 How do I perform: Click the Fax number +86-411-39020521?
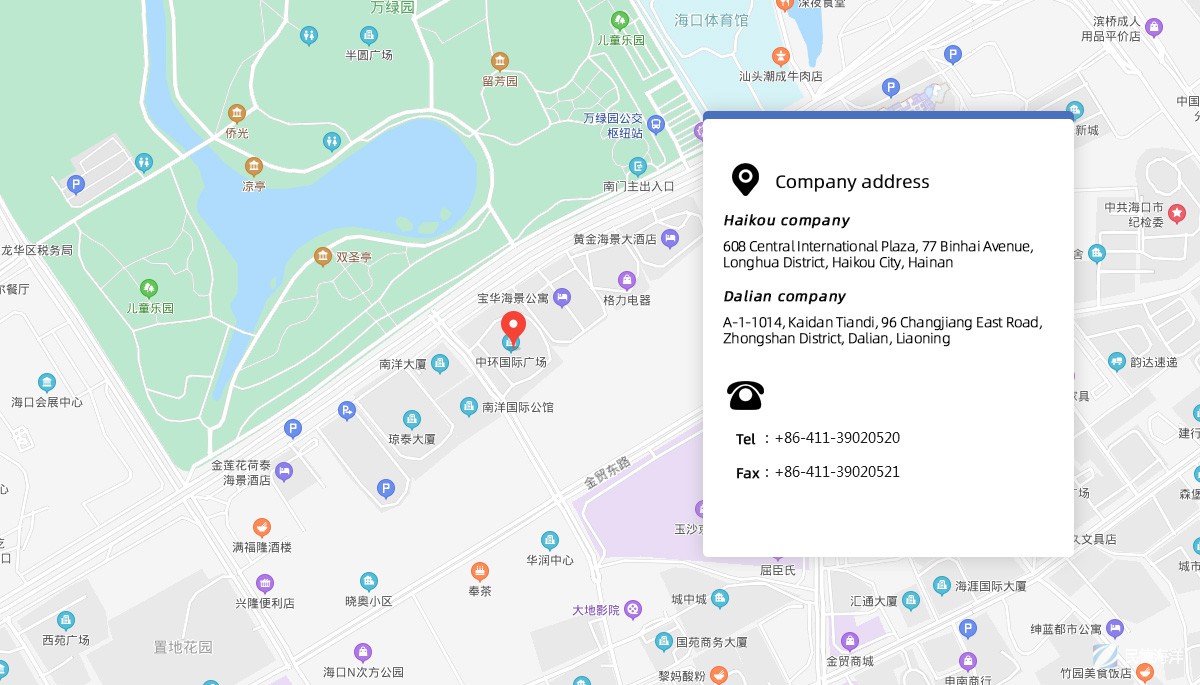tap(837, 472)
